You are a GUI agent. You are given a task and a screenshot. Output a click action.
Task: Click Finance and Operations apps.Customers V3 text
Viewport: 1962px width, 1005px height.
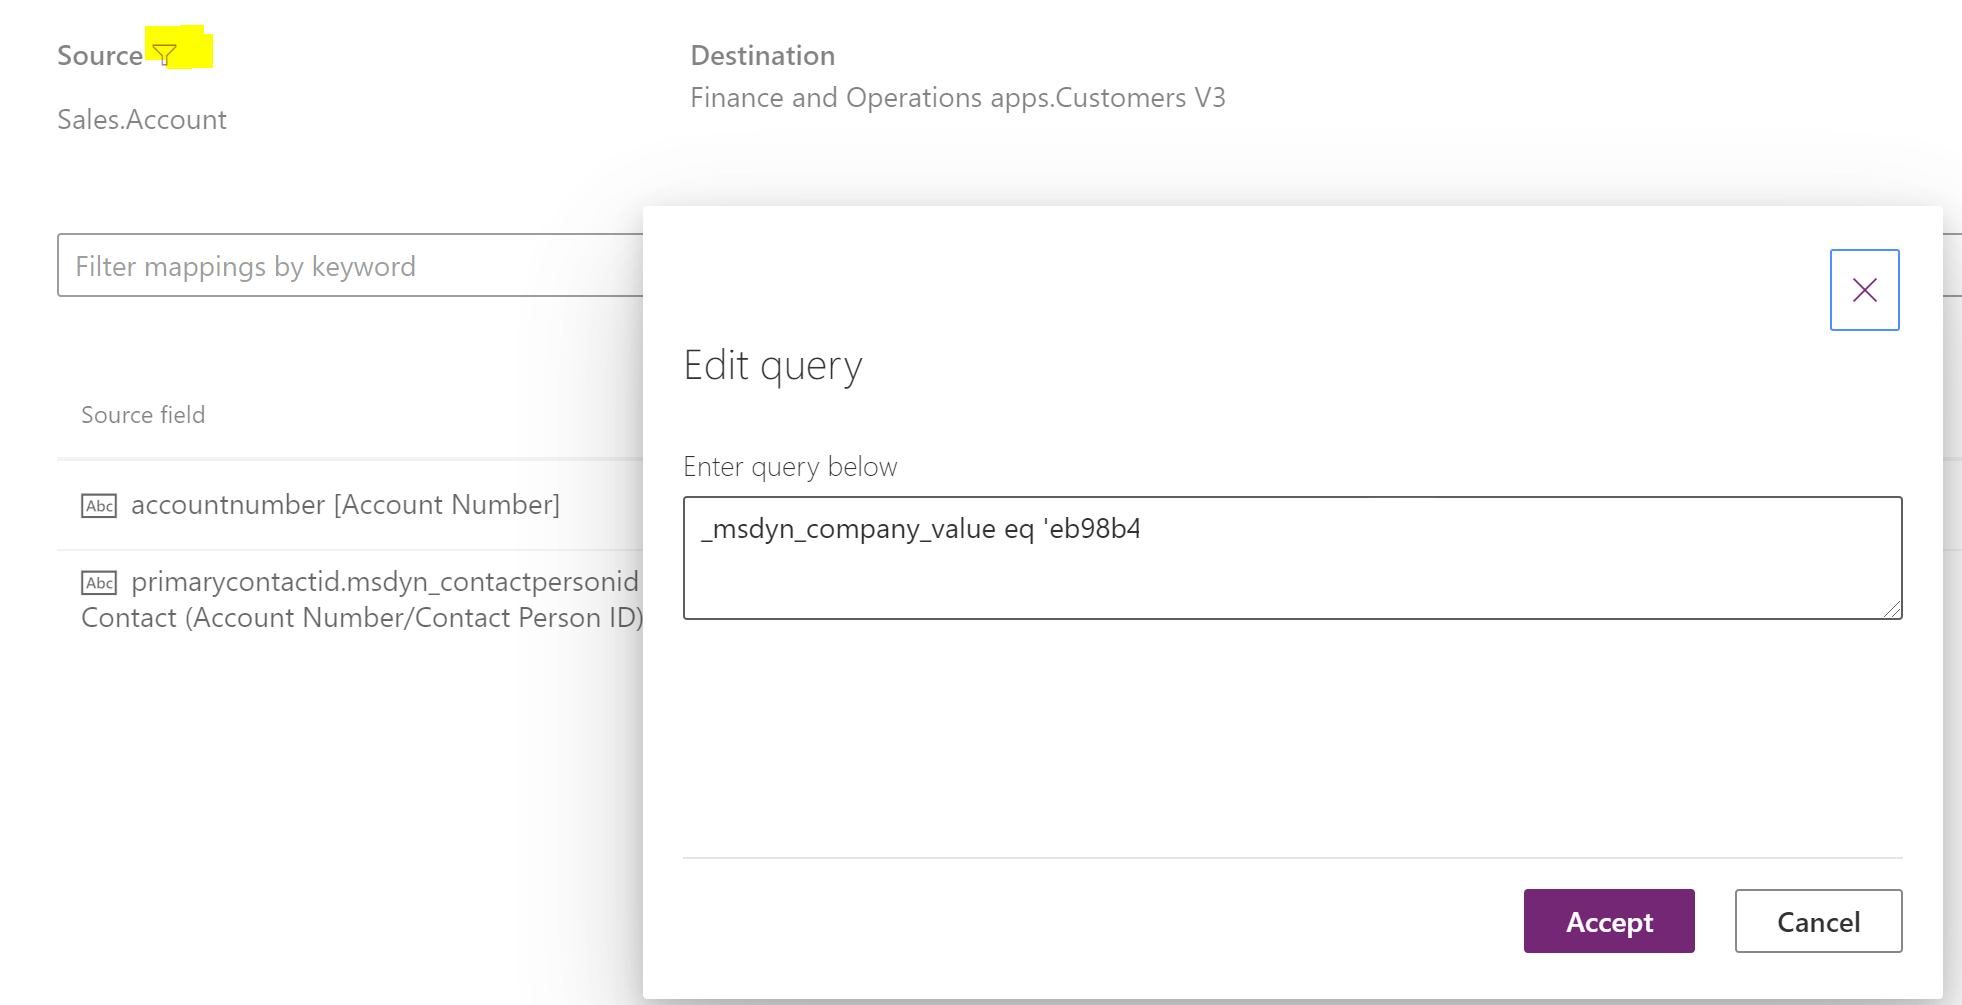958,98
